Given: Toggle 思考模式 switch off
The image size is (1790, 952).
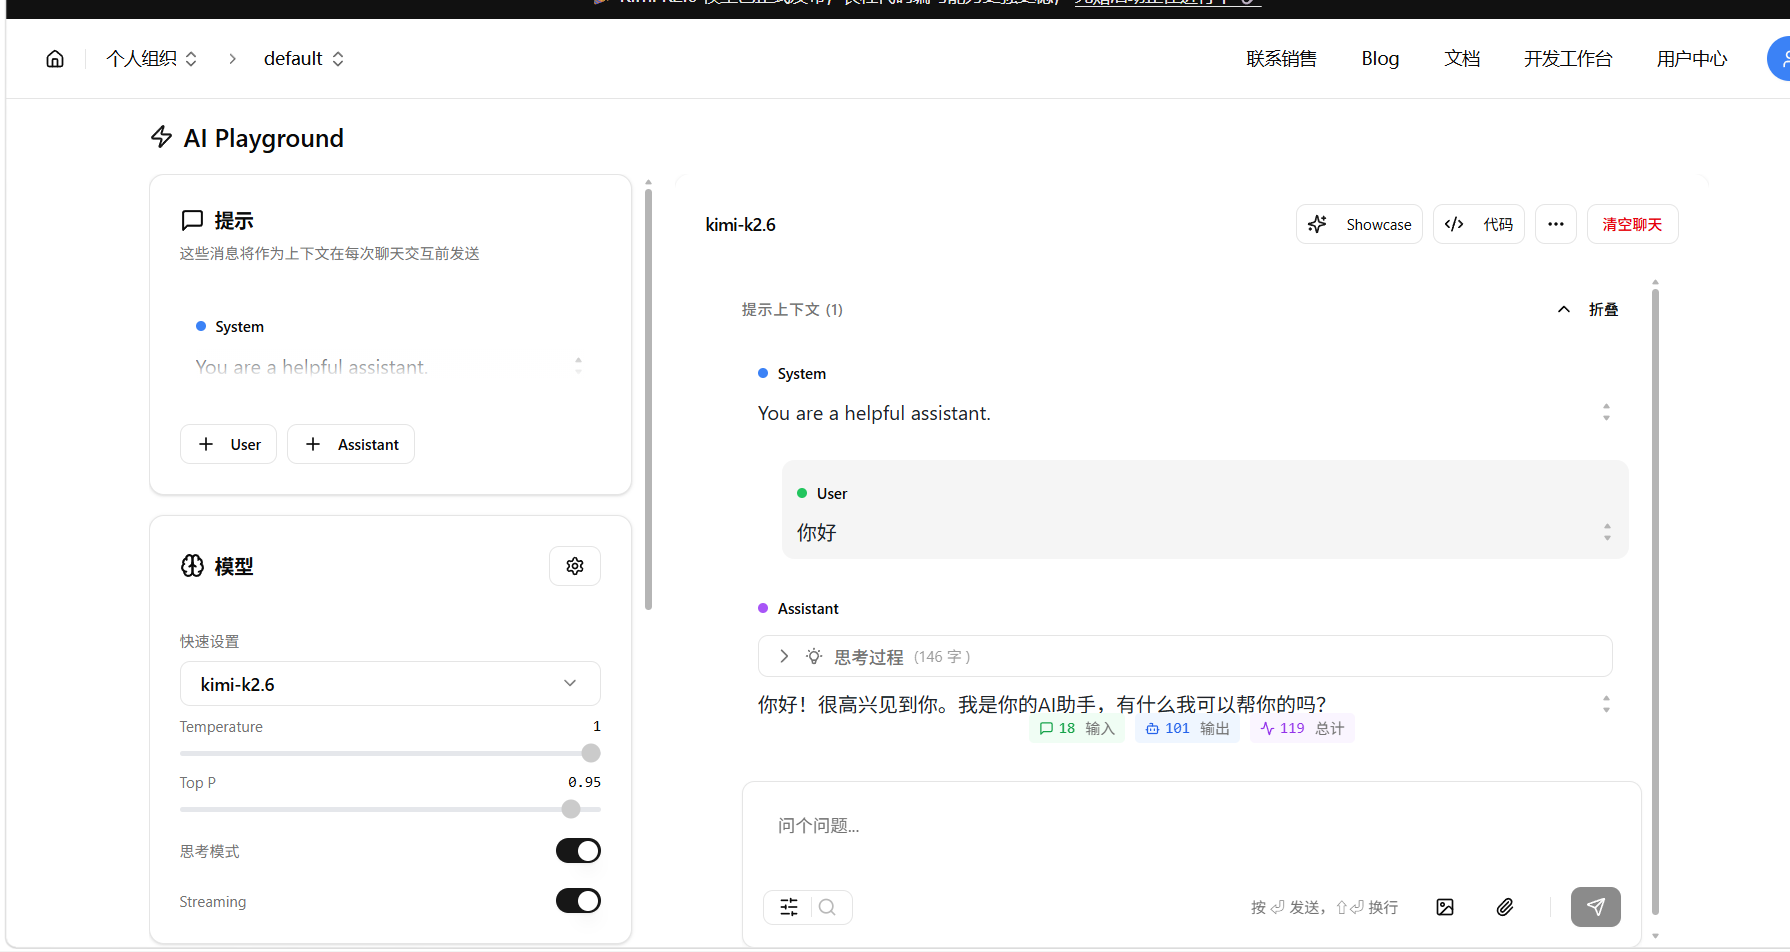Looking at the screenshot, I should coord(578,851).
